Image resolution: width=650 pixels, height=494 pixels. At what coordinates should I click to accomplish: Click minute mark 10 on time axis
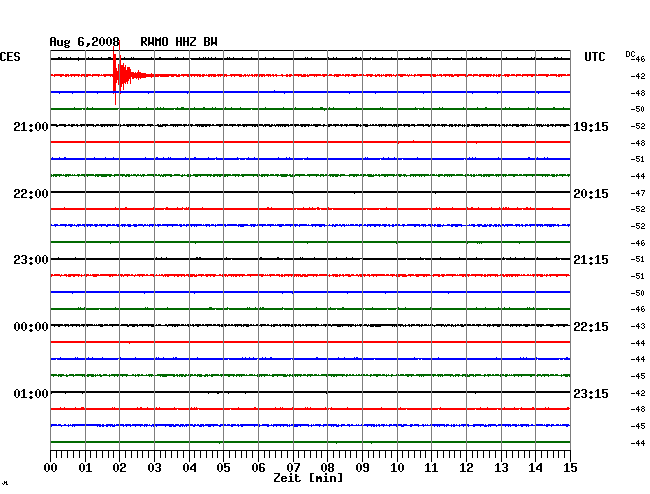(397, 468)
